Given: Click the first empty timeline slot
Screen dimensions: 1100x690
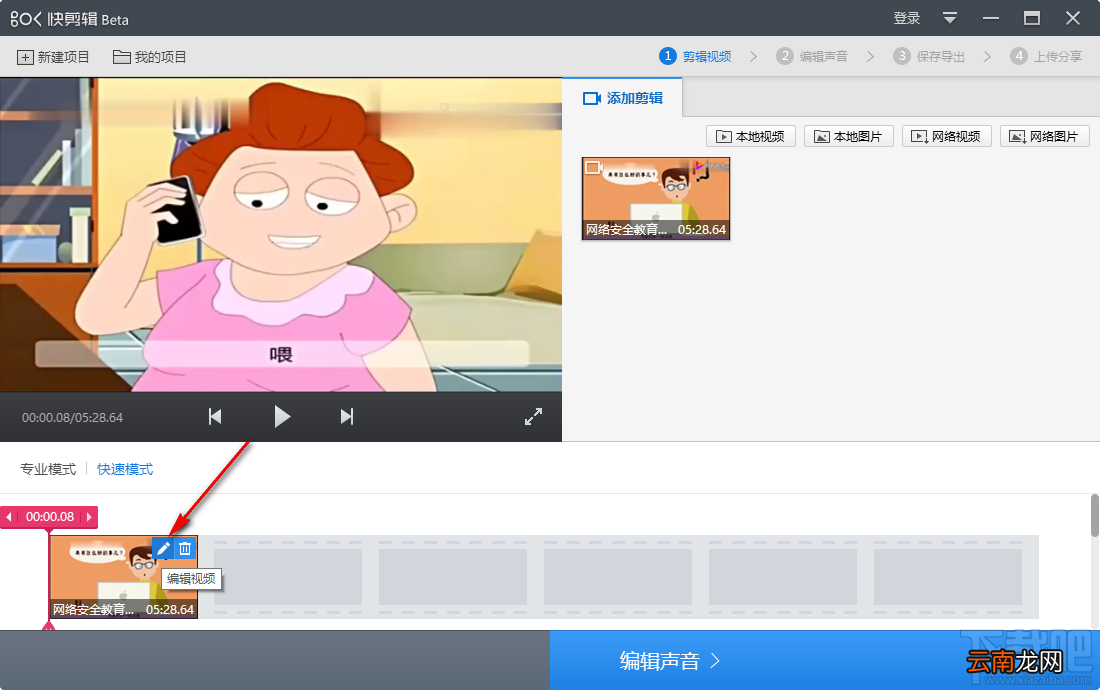Looking at the screenshot, I should click(x=288, y=576).
